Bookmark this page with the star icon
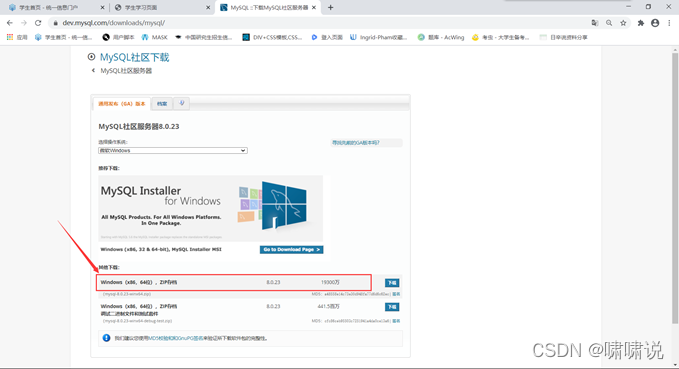 click(x=623, y=23)
